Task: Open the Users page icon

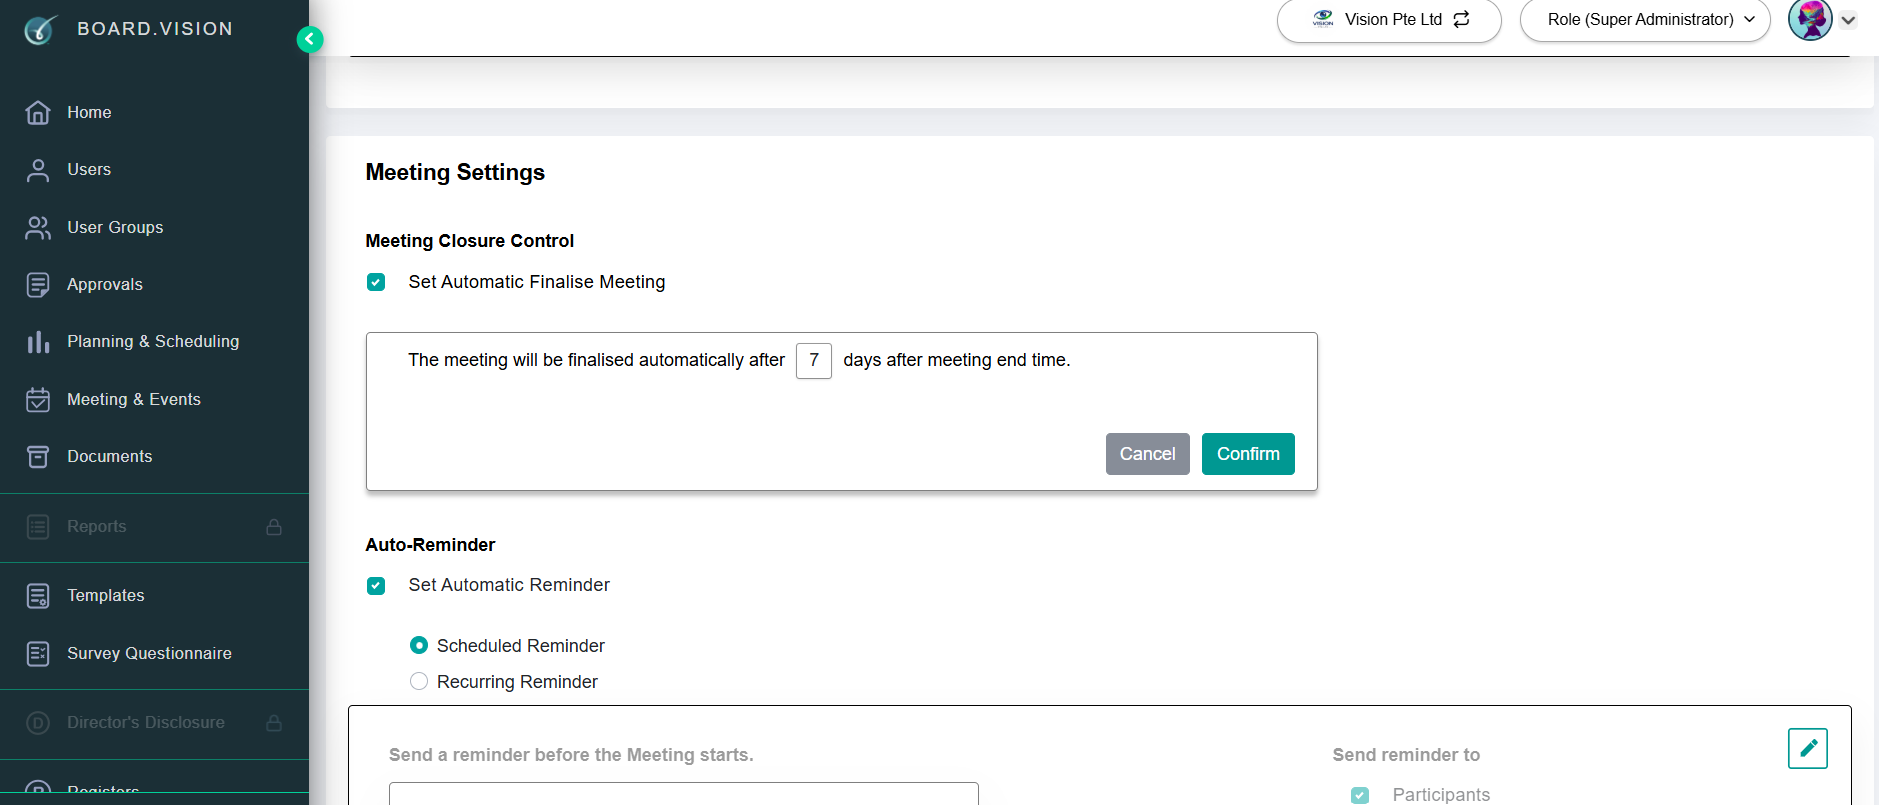Action: pyautogui.click(x=38, y=170)
